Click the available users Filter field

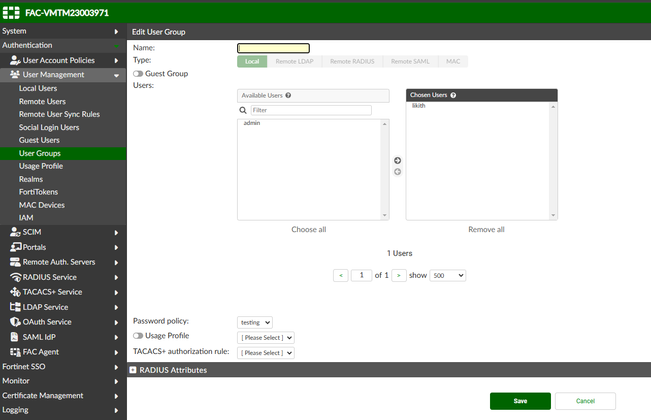click(311, 110)
